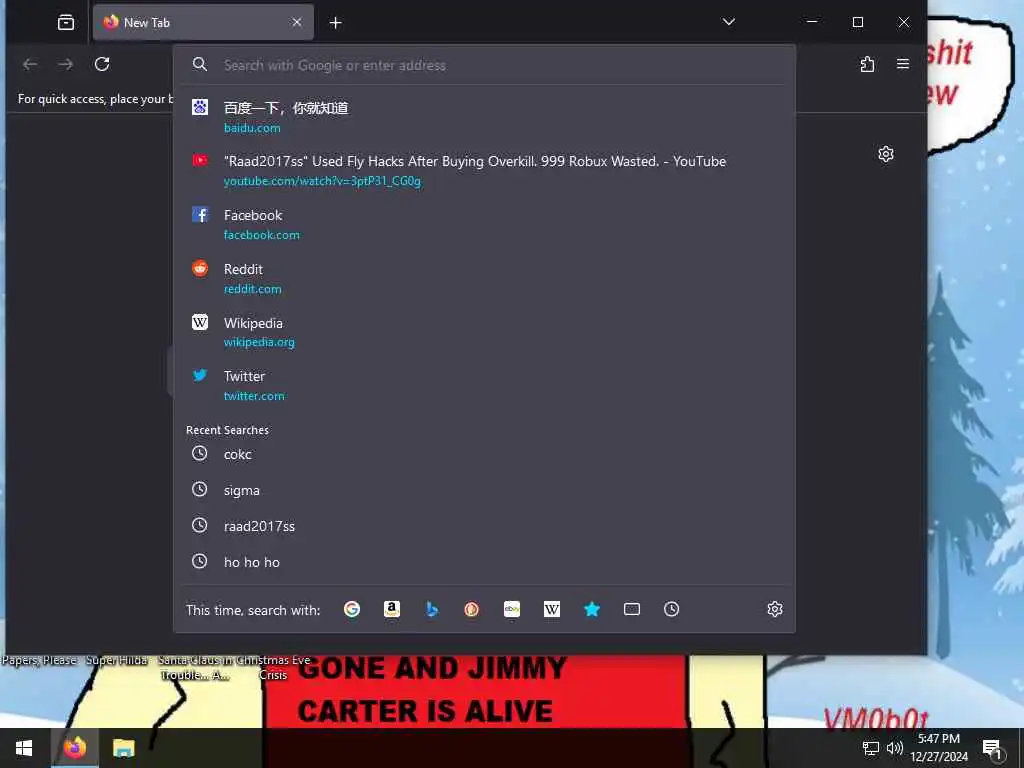Screen dimensions: 1024x768
Task: Open a new tab with plus button
Action: 336,23
